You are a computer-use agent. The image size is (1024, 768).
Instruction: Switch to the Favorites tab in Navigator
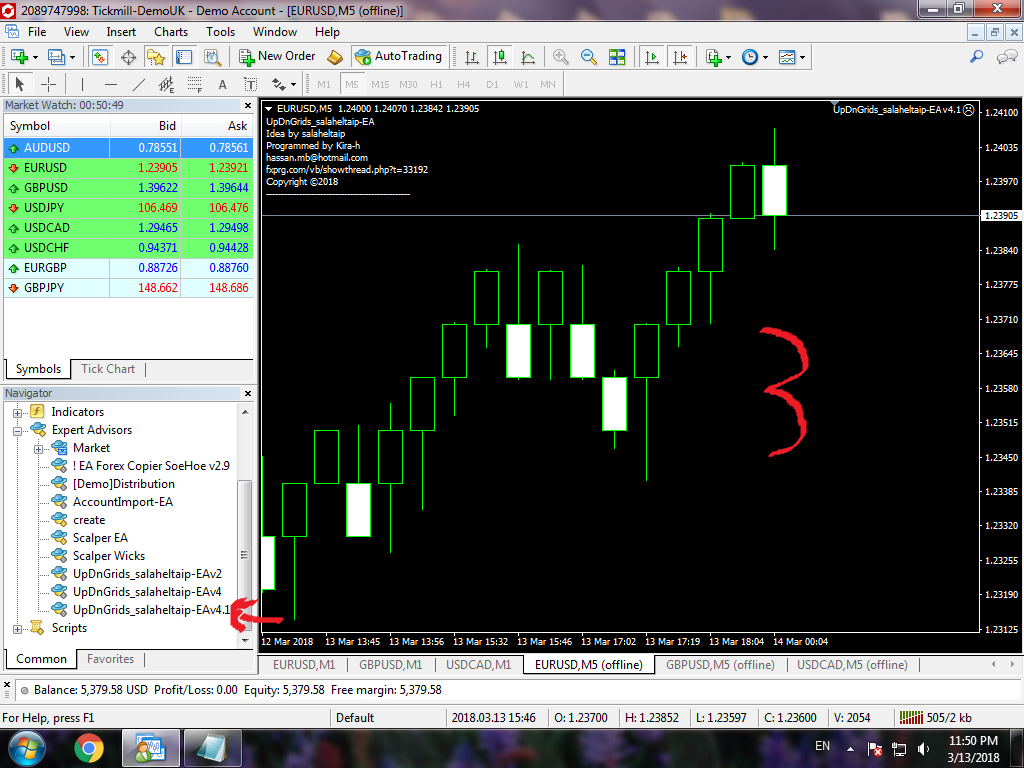click(x=110, y=659)
